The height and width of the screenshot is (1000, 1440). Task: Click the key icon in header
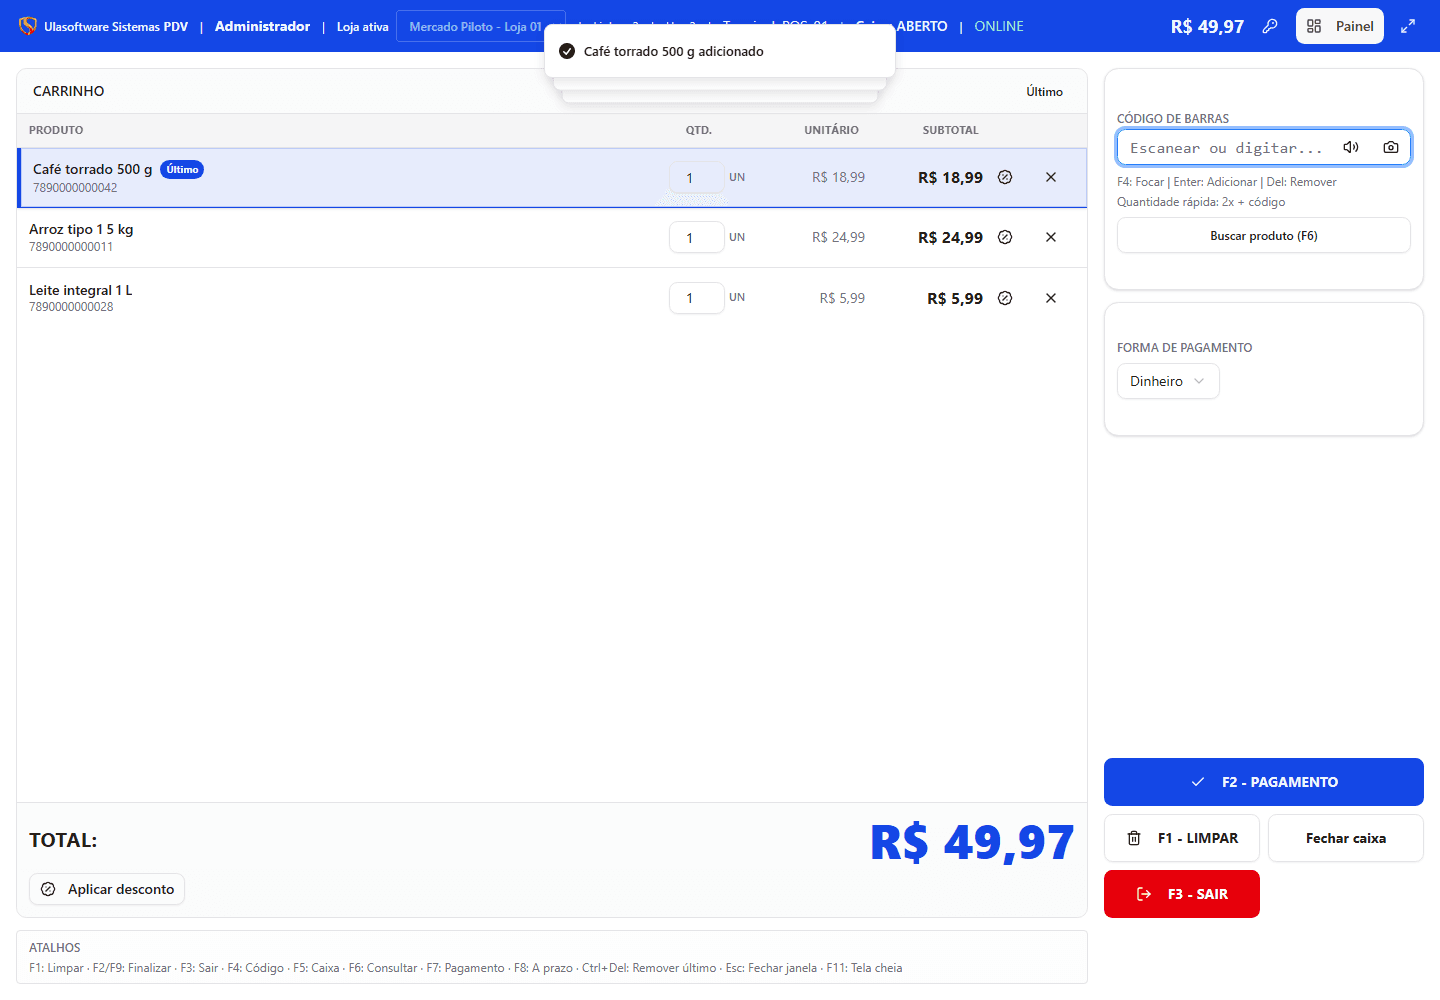pyautogui.click(x=1270, y=26)
